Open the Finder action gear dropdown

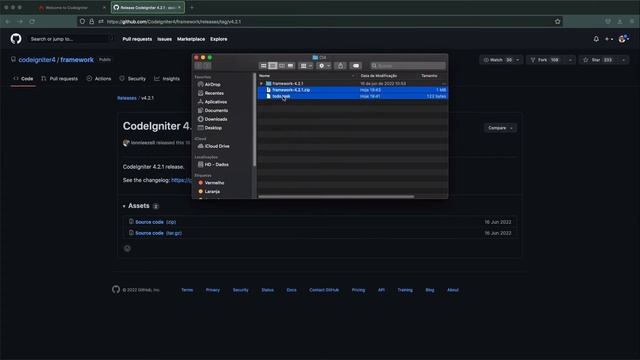324,66
